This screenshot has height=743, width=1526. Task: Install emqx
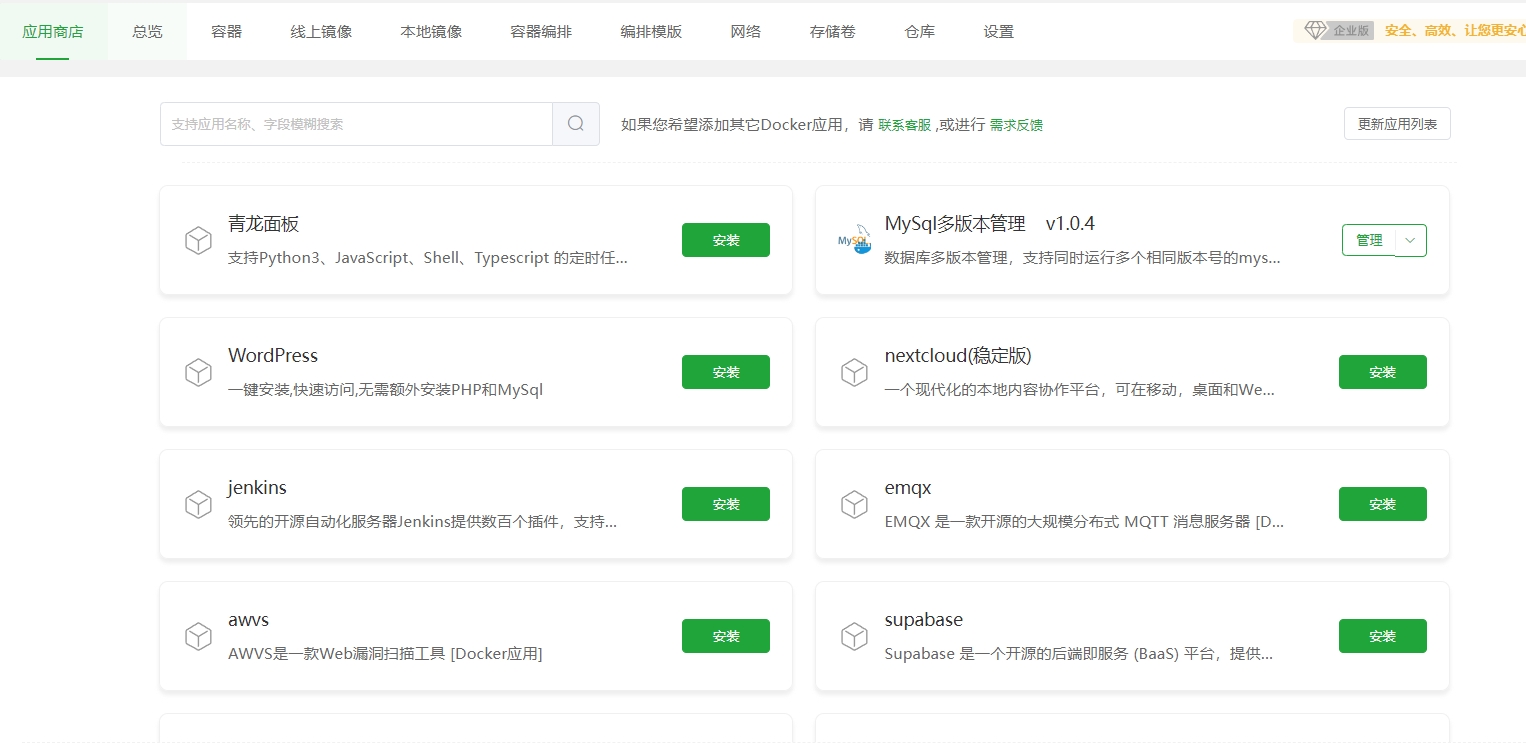coord(1383,504)
